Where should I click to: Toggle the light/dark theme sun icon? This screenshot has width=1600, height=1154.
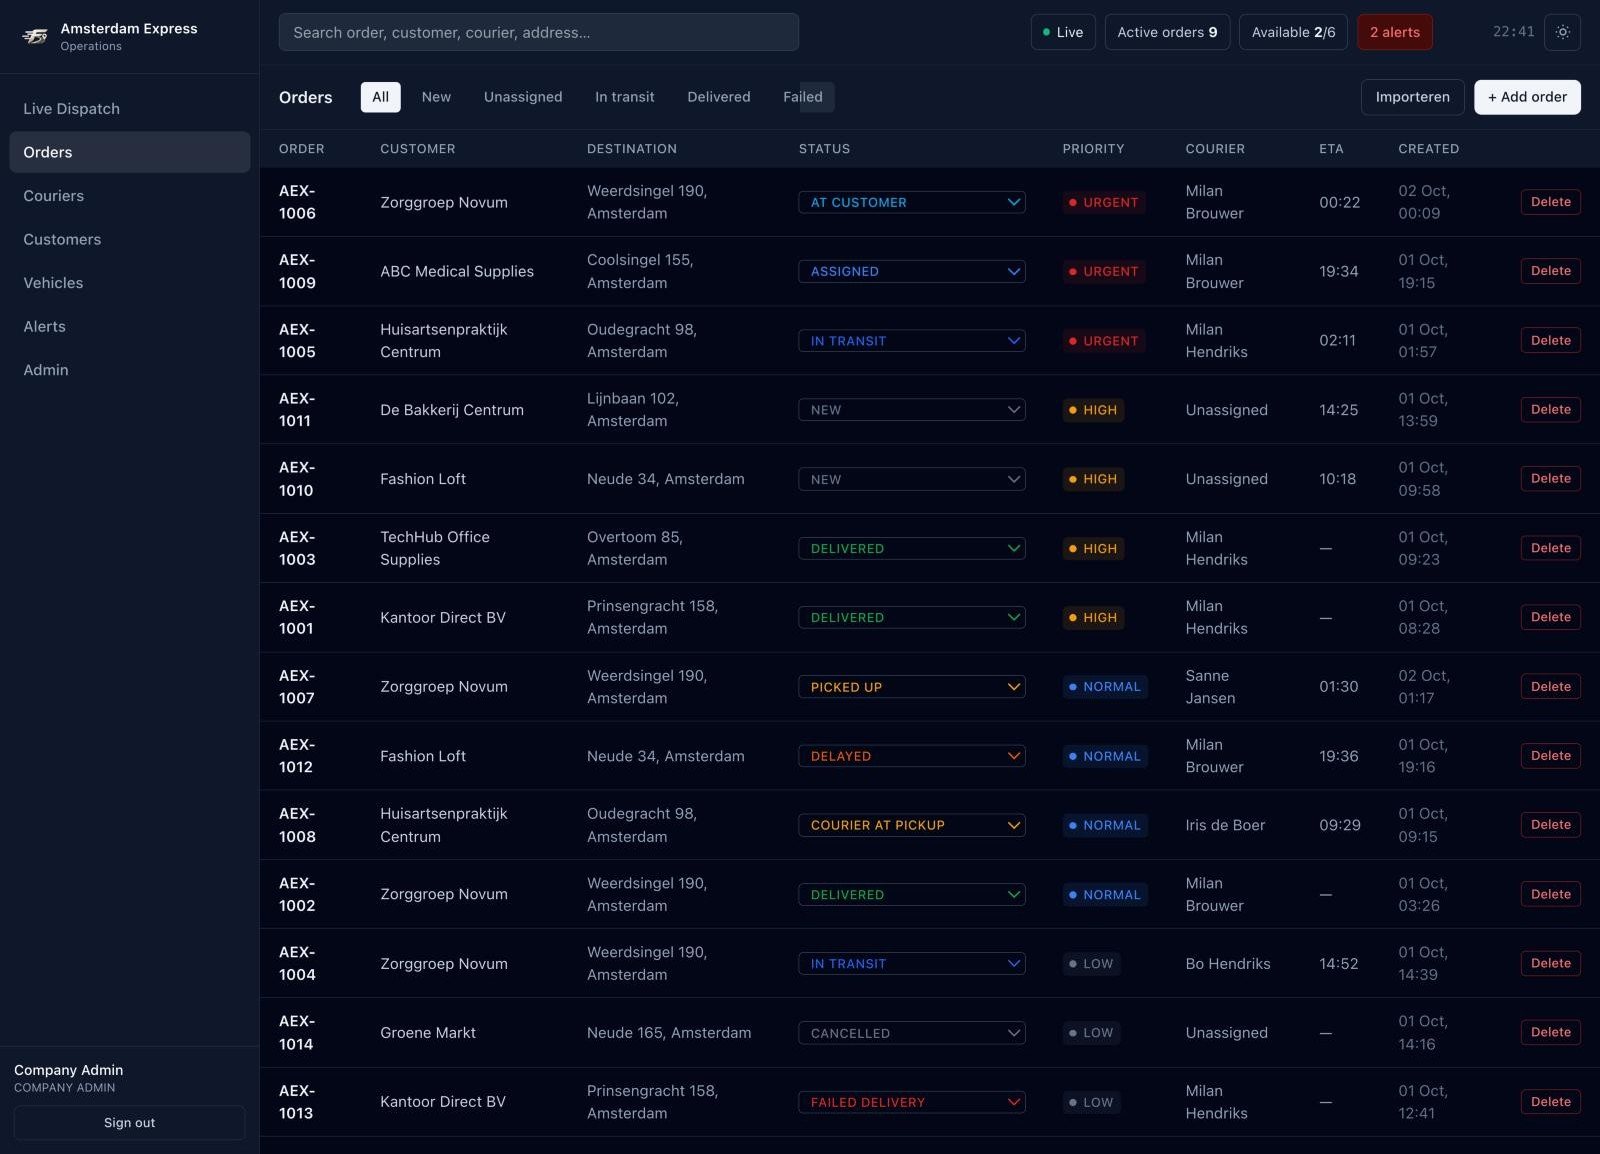click(x=1562, y=32)
